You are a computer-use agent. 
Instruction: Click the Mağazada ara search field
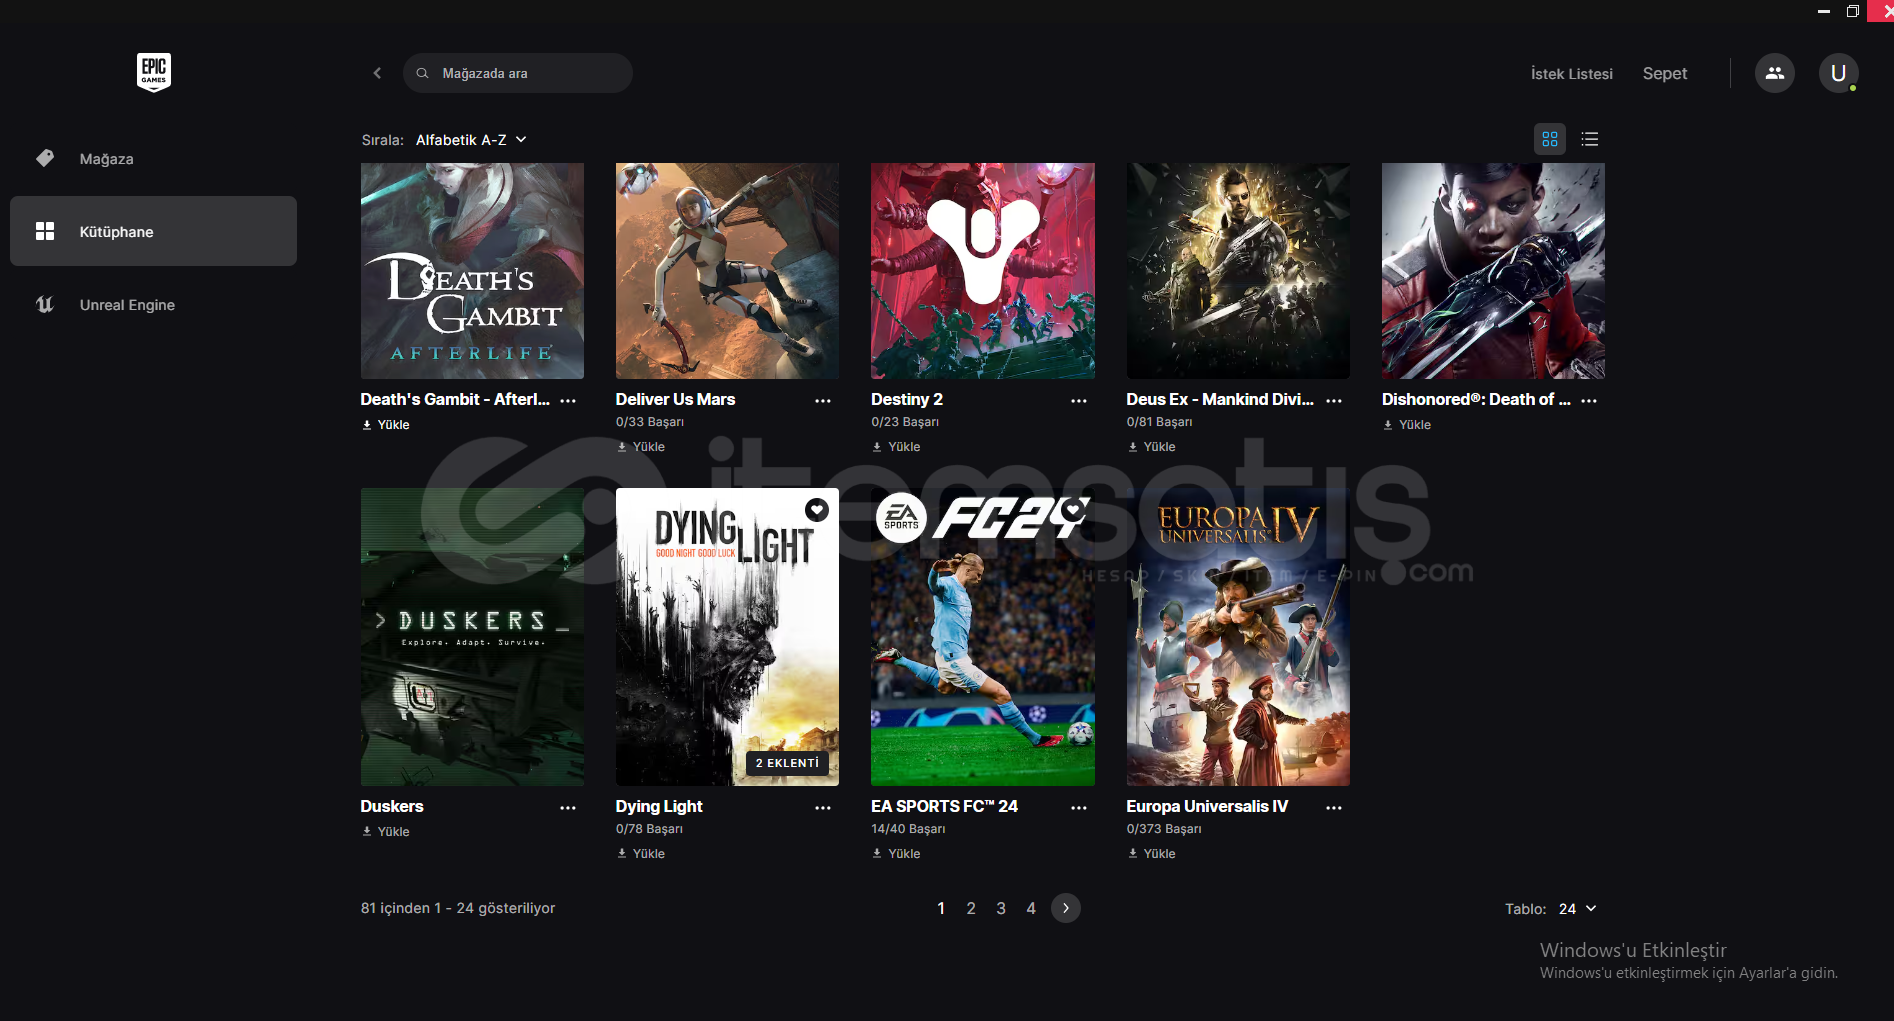518,73
